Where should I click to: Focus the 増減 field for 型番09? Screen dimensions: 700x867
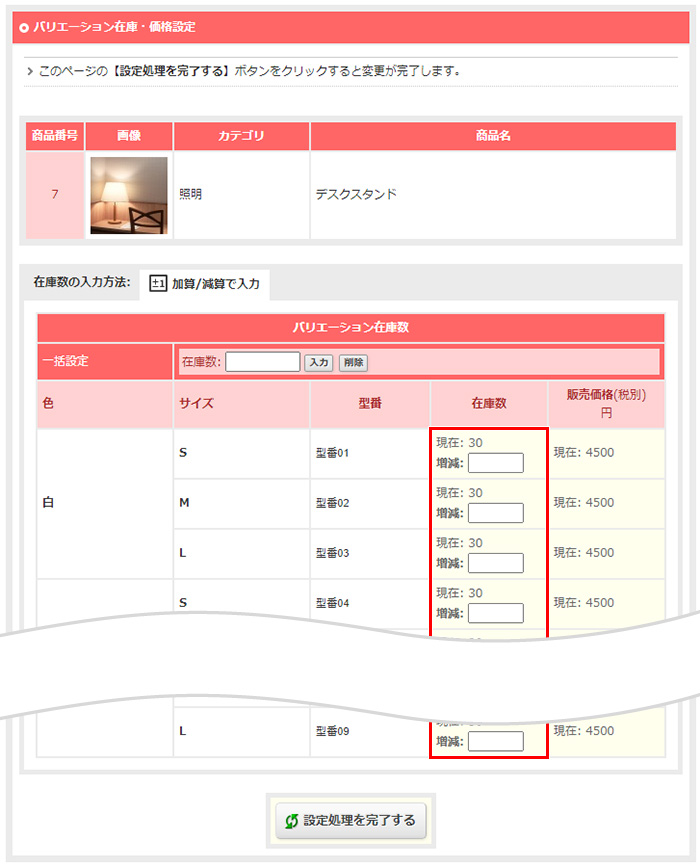tap(495, 741)
